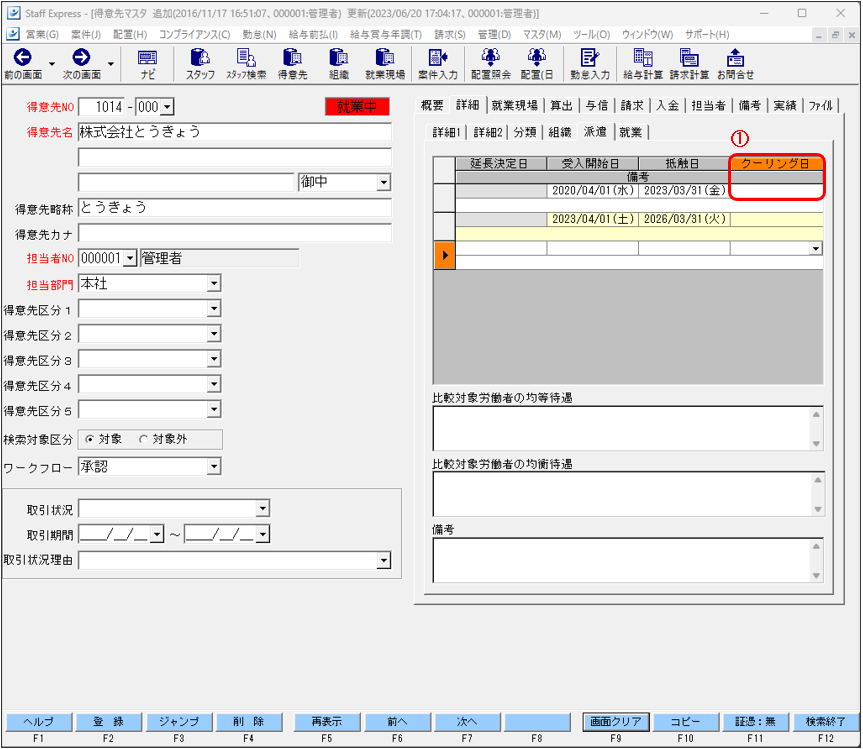Image resolution: width=863 pixels, height=749 pixels.
Task: Open the 得意先区分４ dropdown
Action: tap(214, 384)
